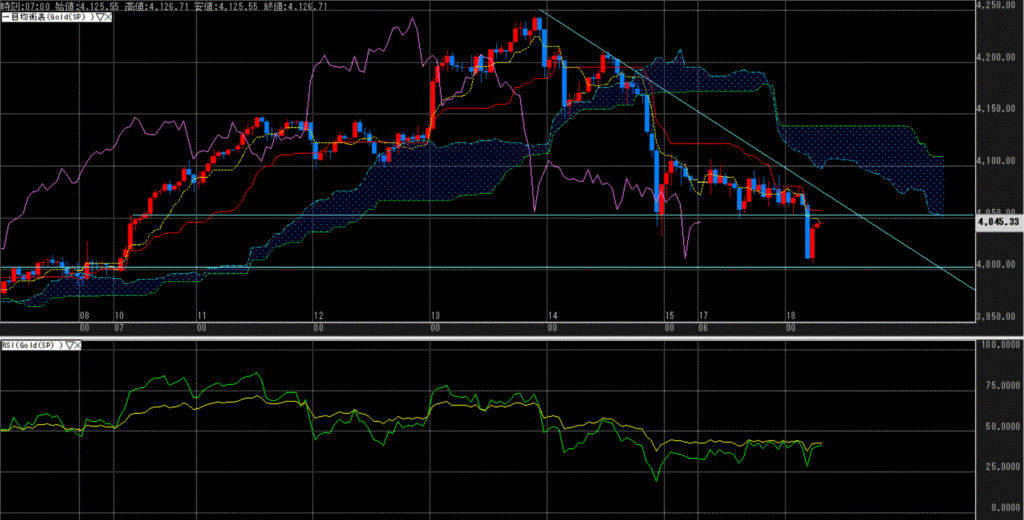Click the 11 date marker on time axis
The width and height of the screenshot is (1024, 520).
pyautogui.click(x=202, y=315)
